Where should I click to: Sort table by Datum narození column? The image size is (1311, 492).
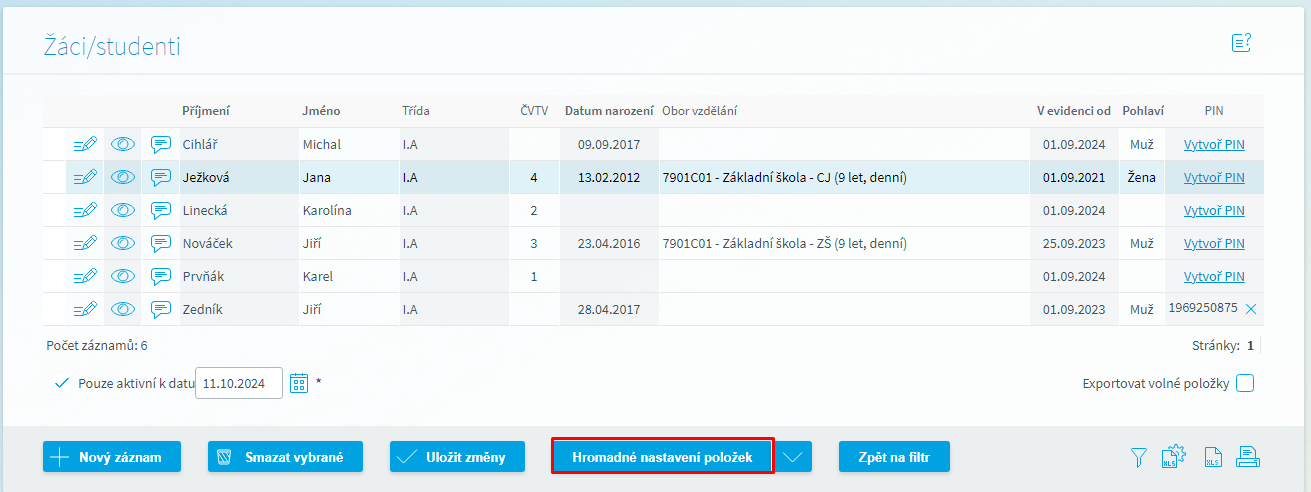pos(609,111)
